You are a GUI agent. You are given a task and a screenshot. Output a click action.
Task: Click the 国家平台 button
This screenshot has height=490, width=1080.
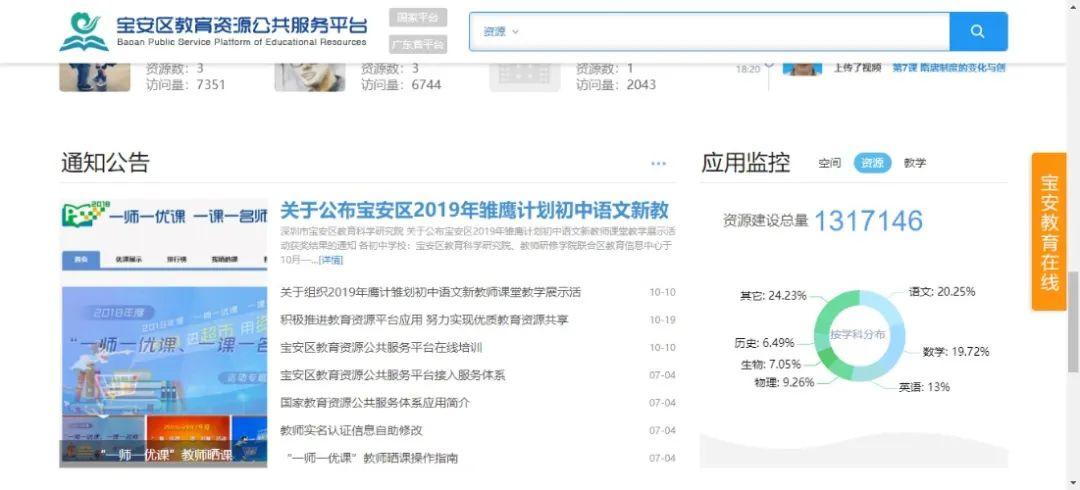tap(418, 18)
